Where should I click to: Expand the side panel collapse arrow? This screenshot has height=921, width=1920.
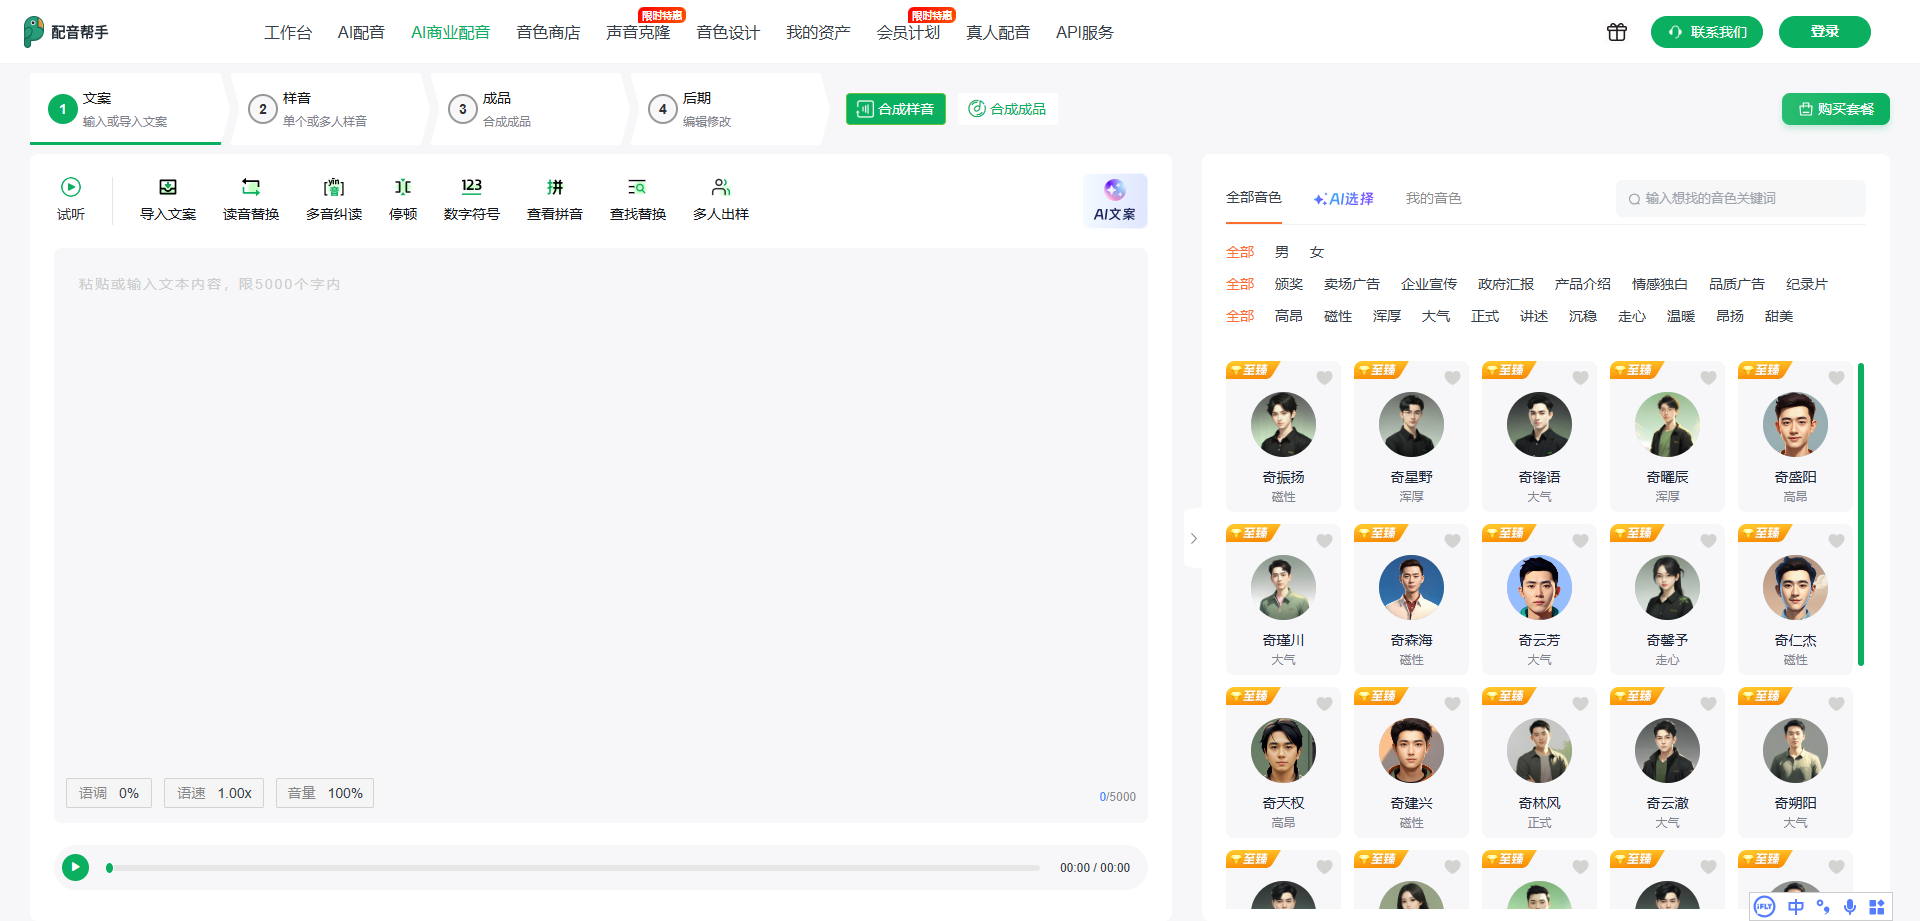(1193, 538)
